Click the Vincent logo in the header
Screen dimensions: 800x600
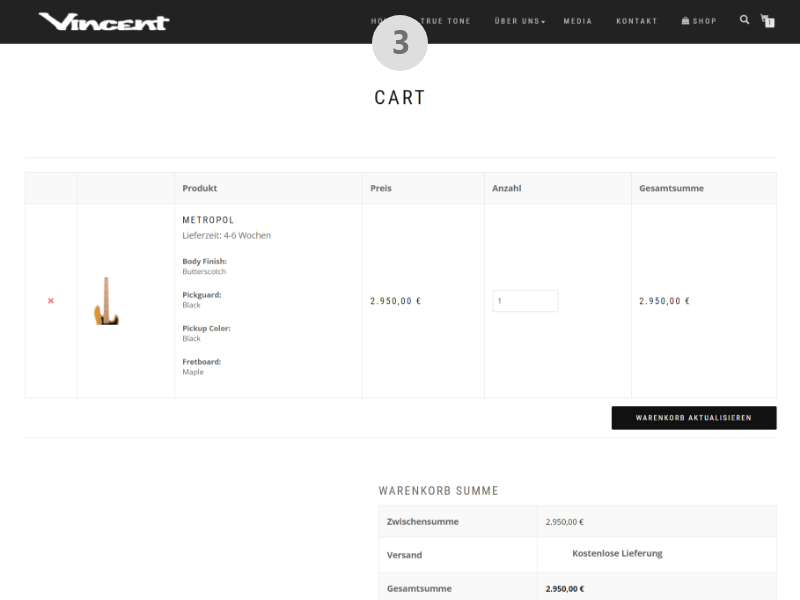[104, 21]
